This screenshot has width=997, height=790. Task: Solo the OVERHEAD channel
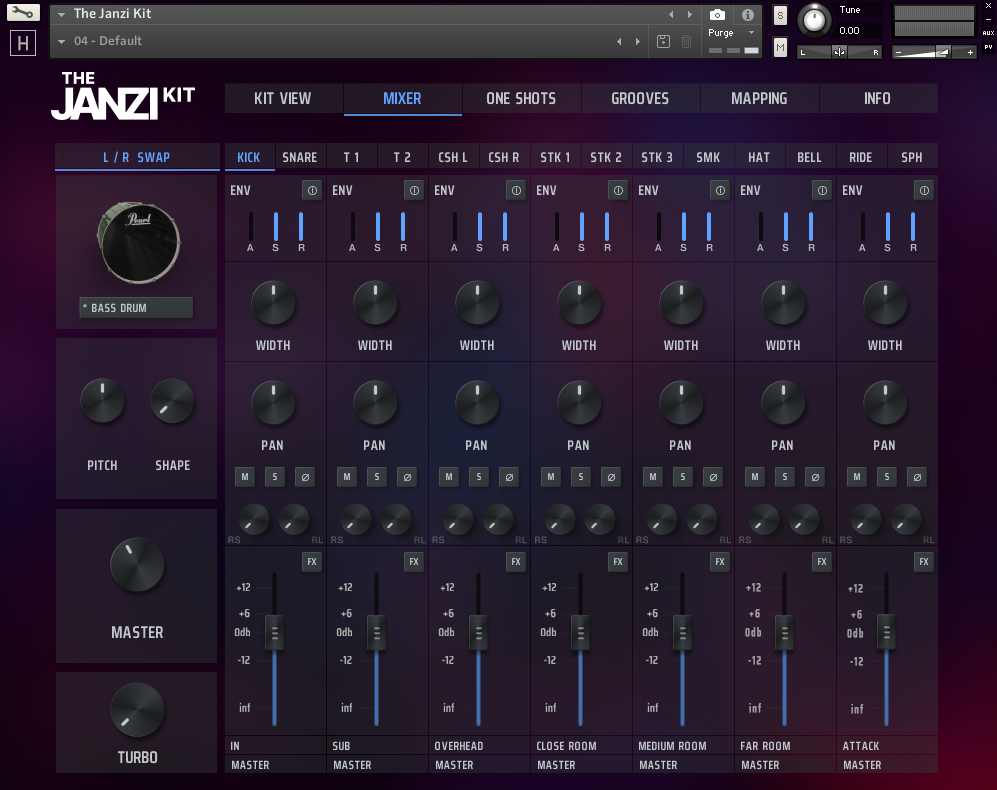[478, 477]
